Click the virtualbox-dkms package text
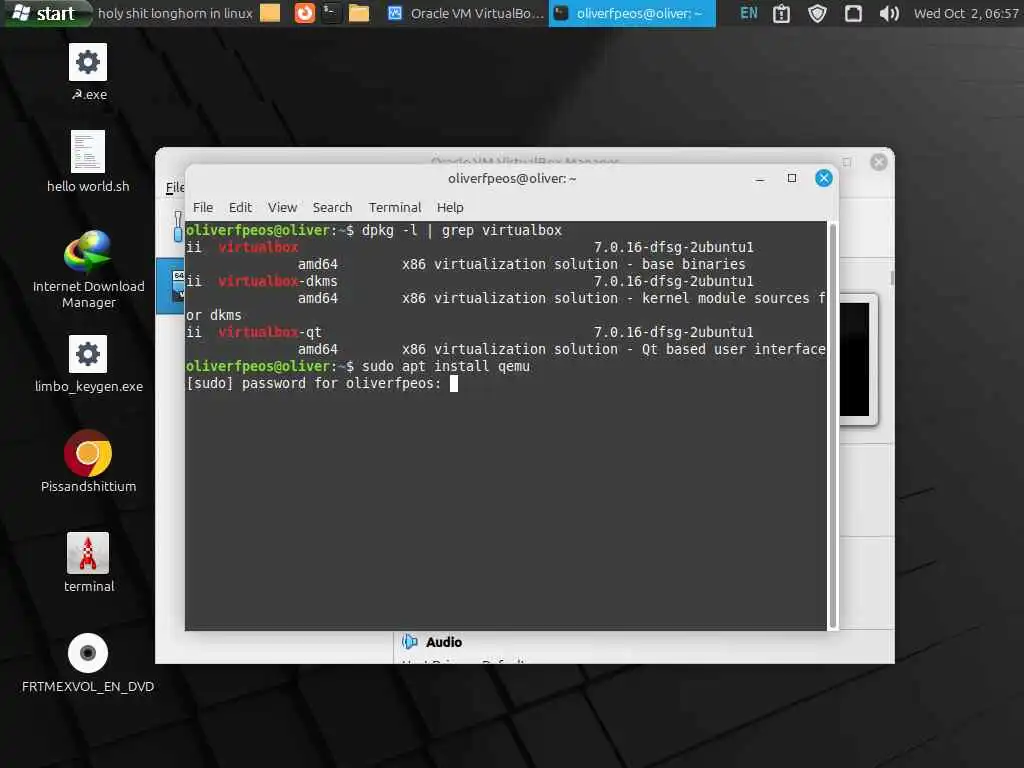Viewport: 1024px width, 768px height. pos(278,281)
